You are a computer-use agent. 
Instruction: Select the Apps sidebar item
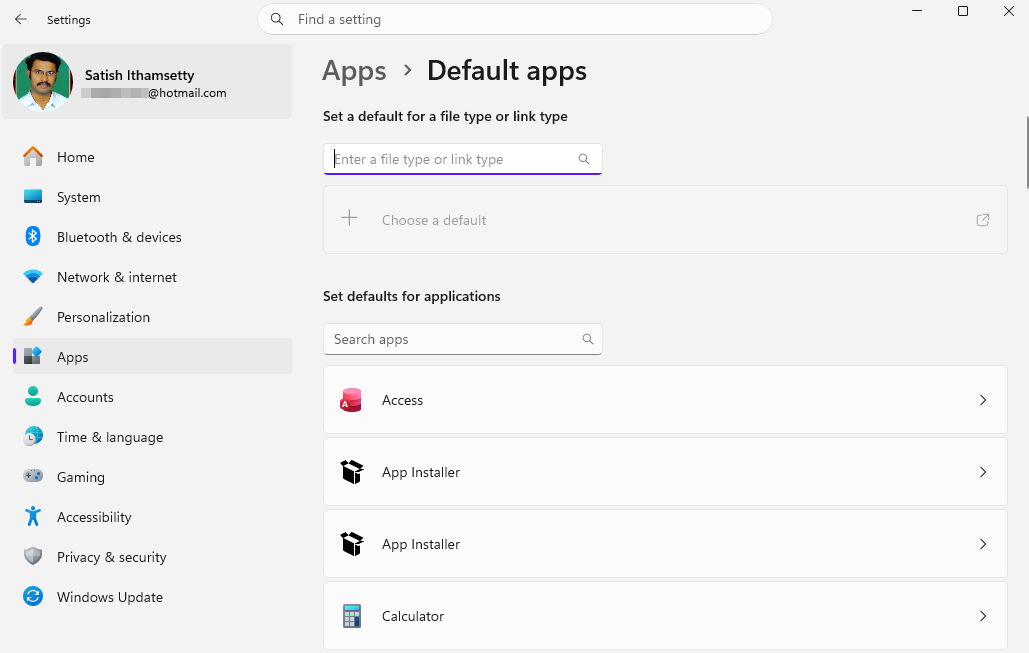152,357
